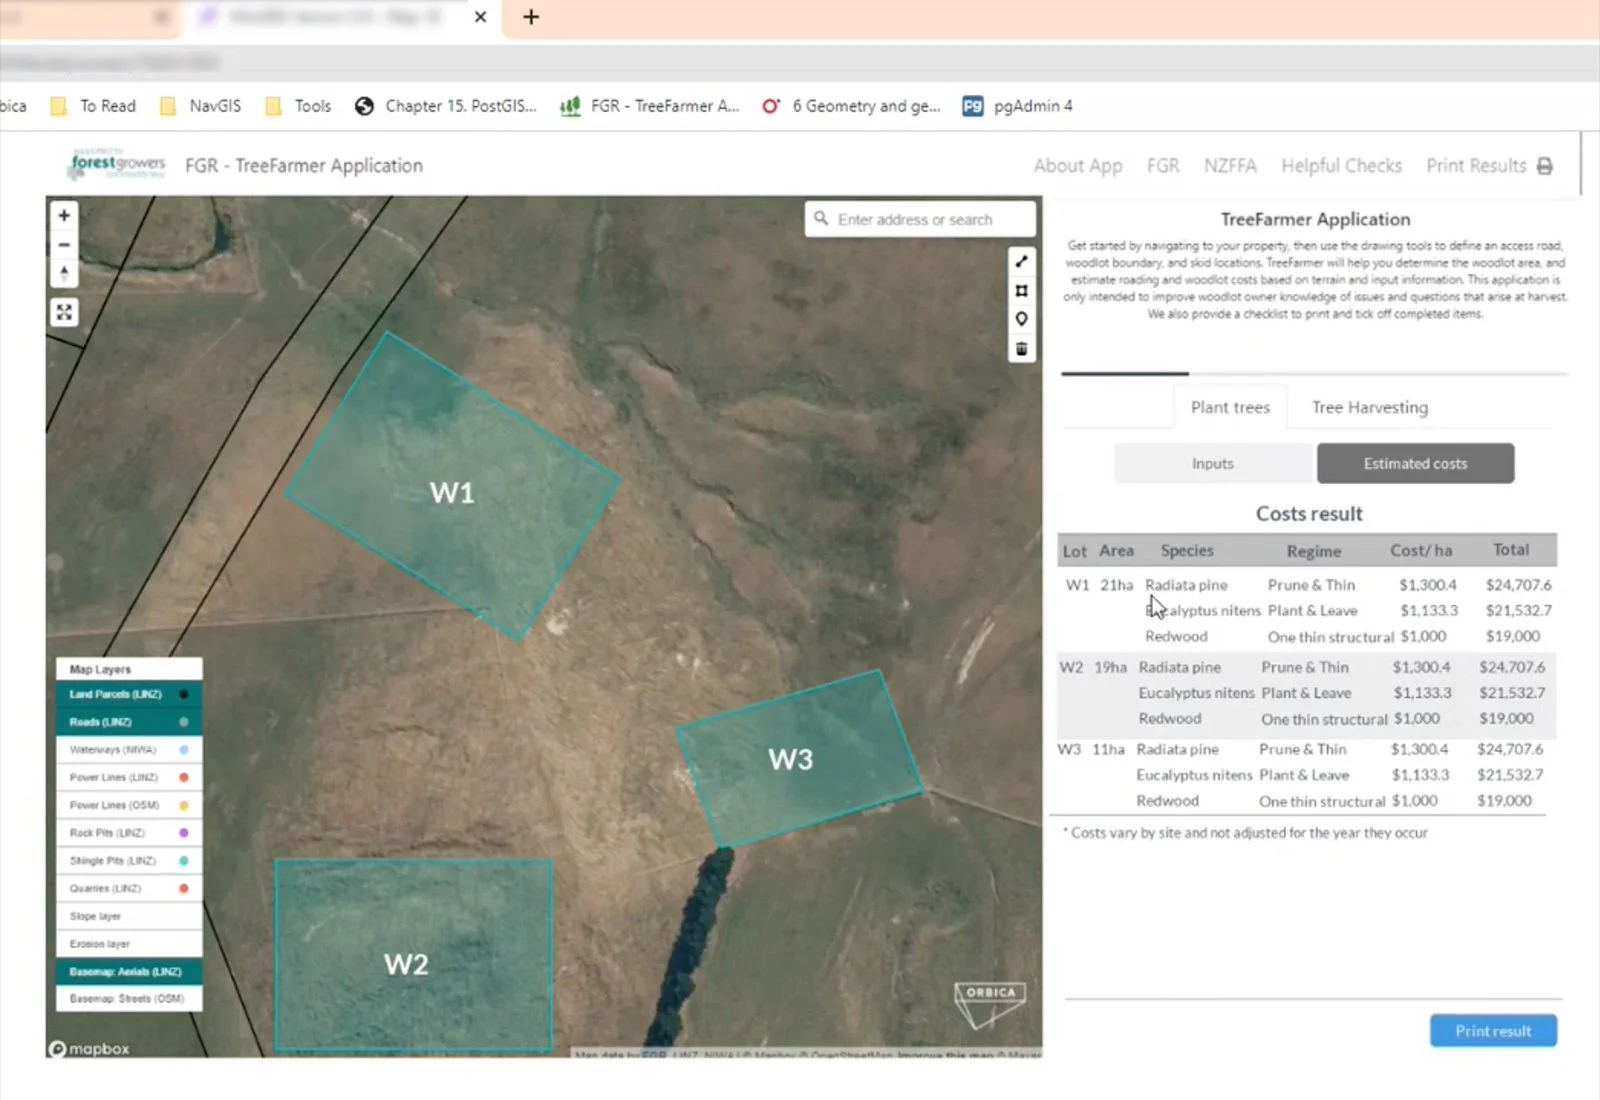Click W3 Redwood total $19,000
This screenshot has height=1100, width=1600.
tap(1504, 801)
